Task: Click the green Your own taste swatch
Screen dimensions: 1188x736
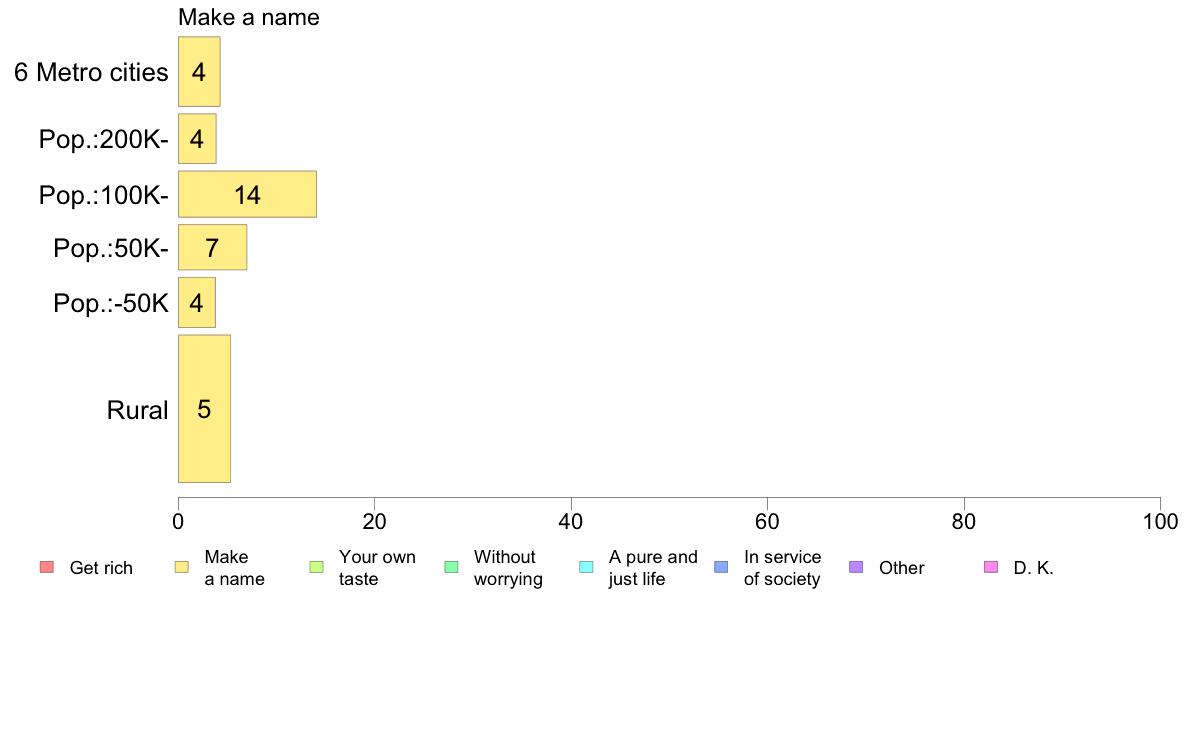Action: pos(316,568)
